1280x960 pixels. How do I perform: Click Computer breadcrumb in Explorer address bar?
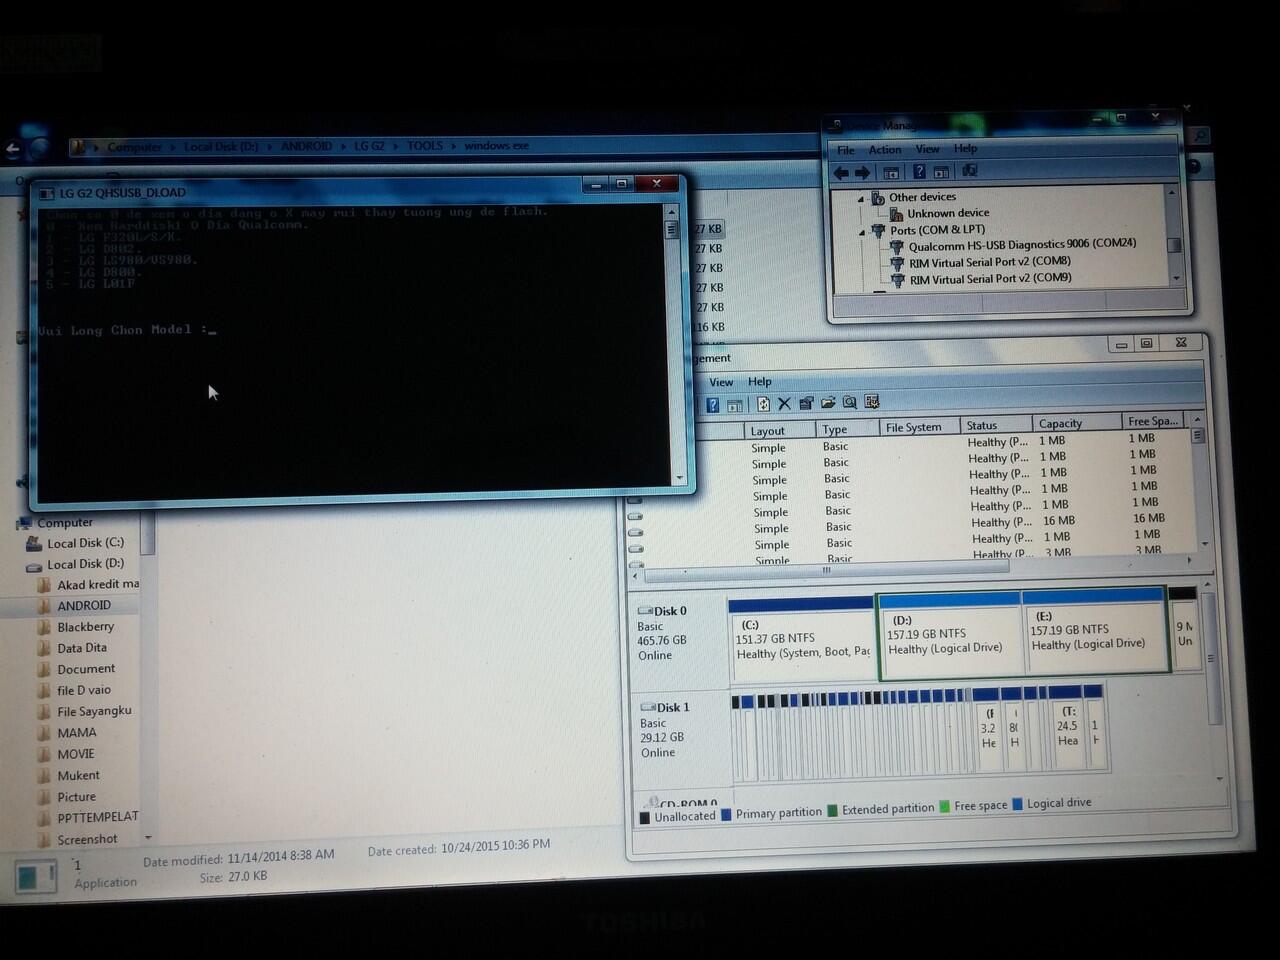tap(134, 147)
